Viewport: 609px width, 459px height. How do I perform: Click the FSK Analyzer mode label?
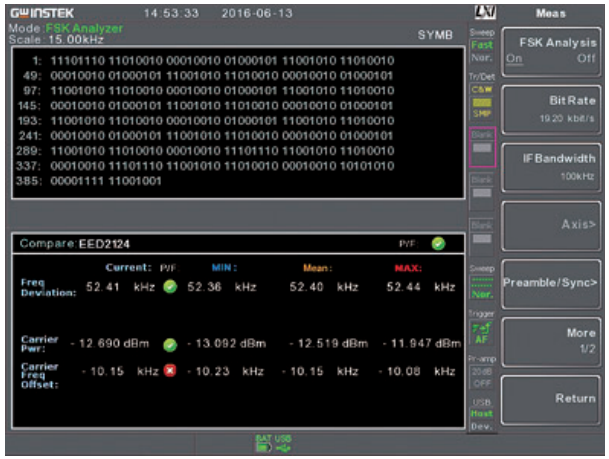pyautogui.click(x=84, y=28)
